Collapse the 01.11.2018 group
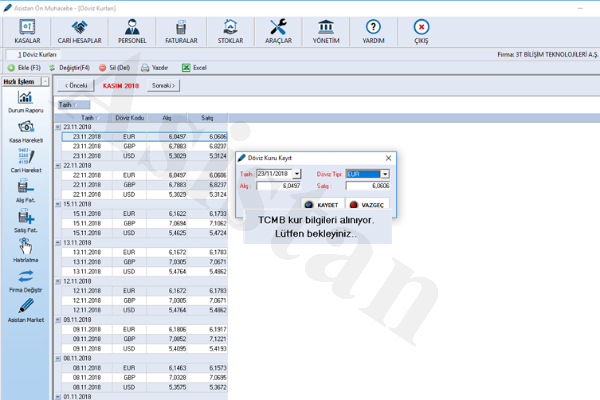 click(x=58, y=397)
